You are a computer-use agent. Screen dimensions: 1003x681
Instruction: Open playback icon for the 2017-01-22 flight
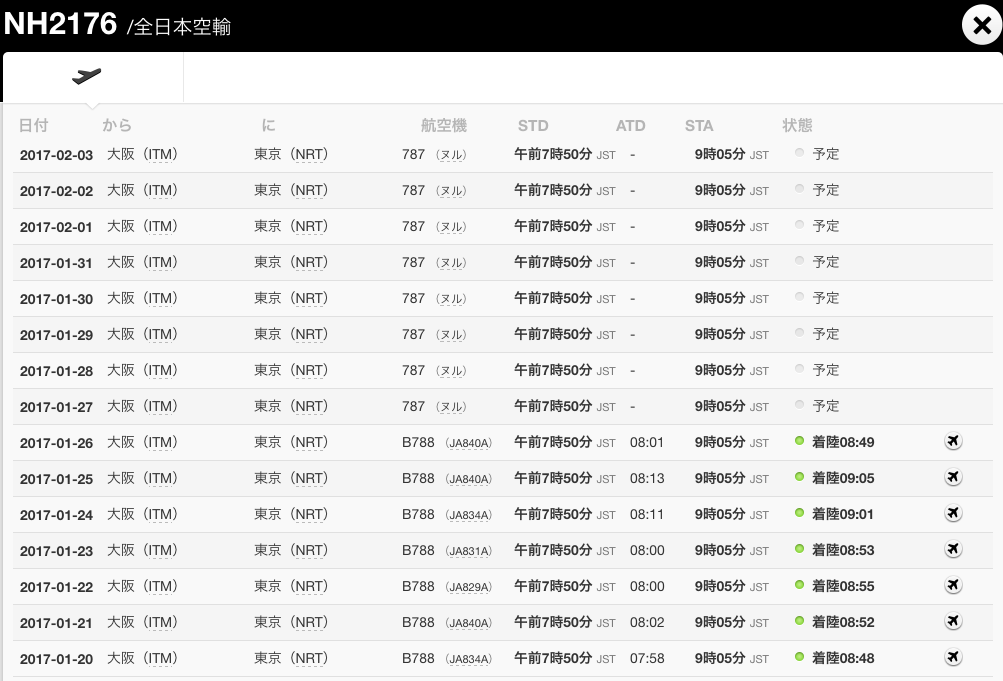coord(953,586)
